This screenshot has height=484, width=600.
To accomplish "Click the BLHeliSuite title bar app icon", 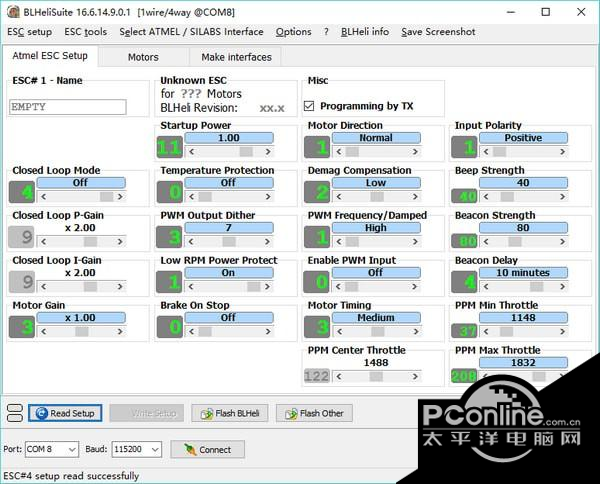I will (x=13, y=12).
